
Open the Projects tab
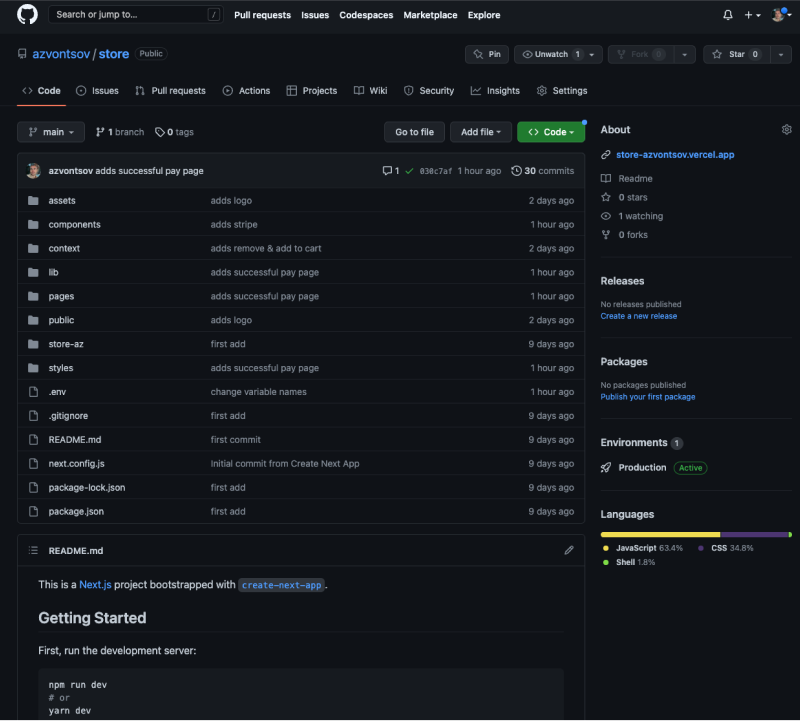point(312,90)
